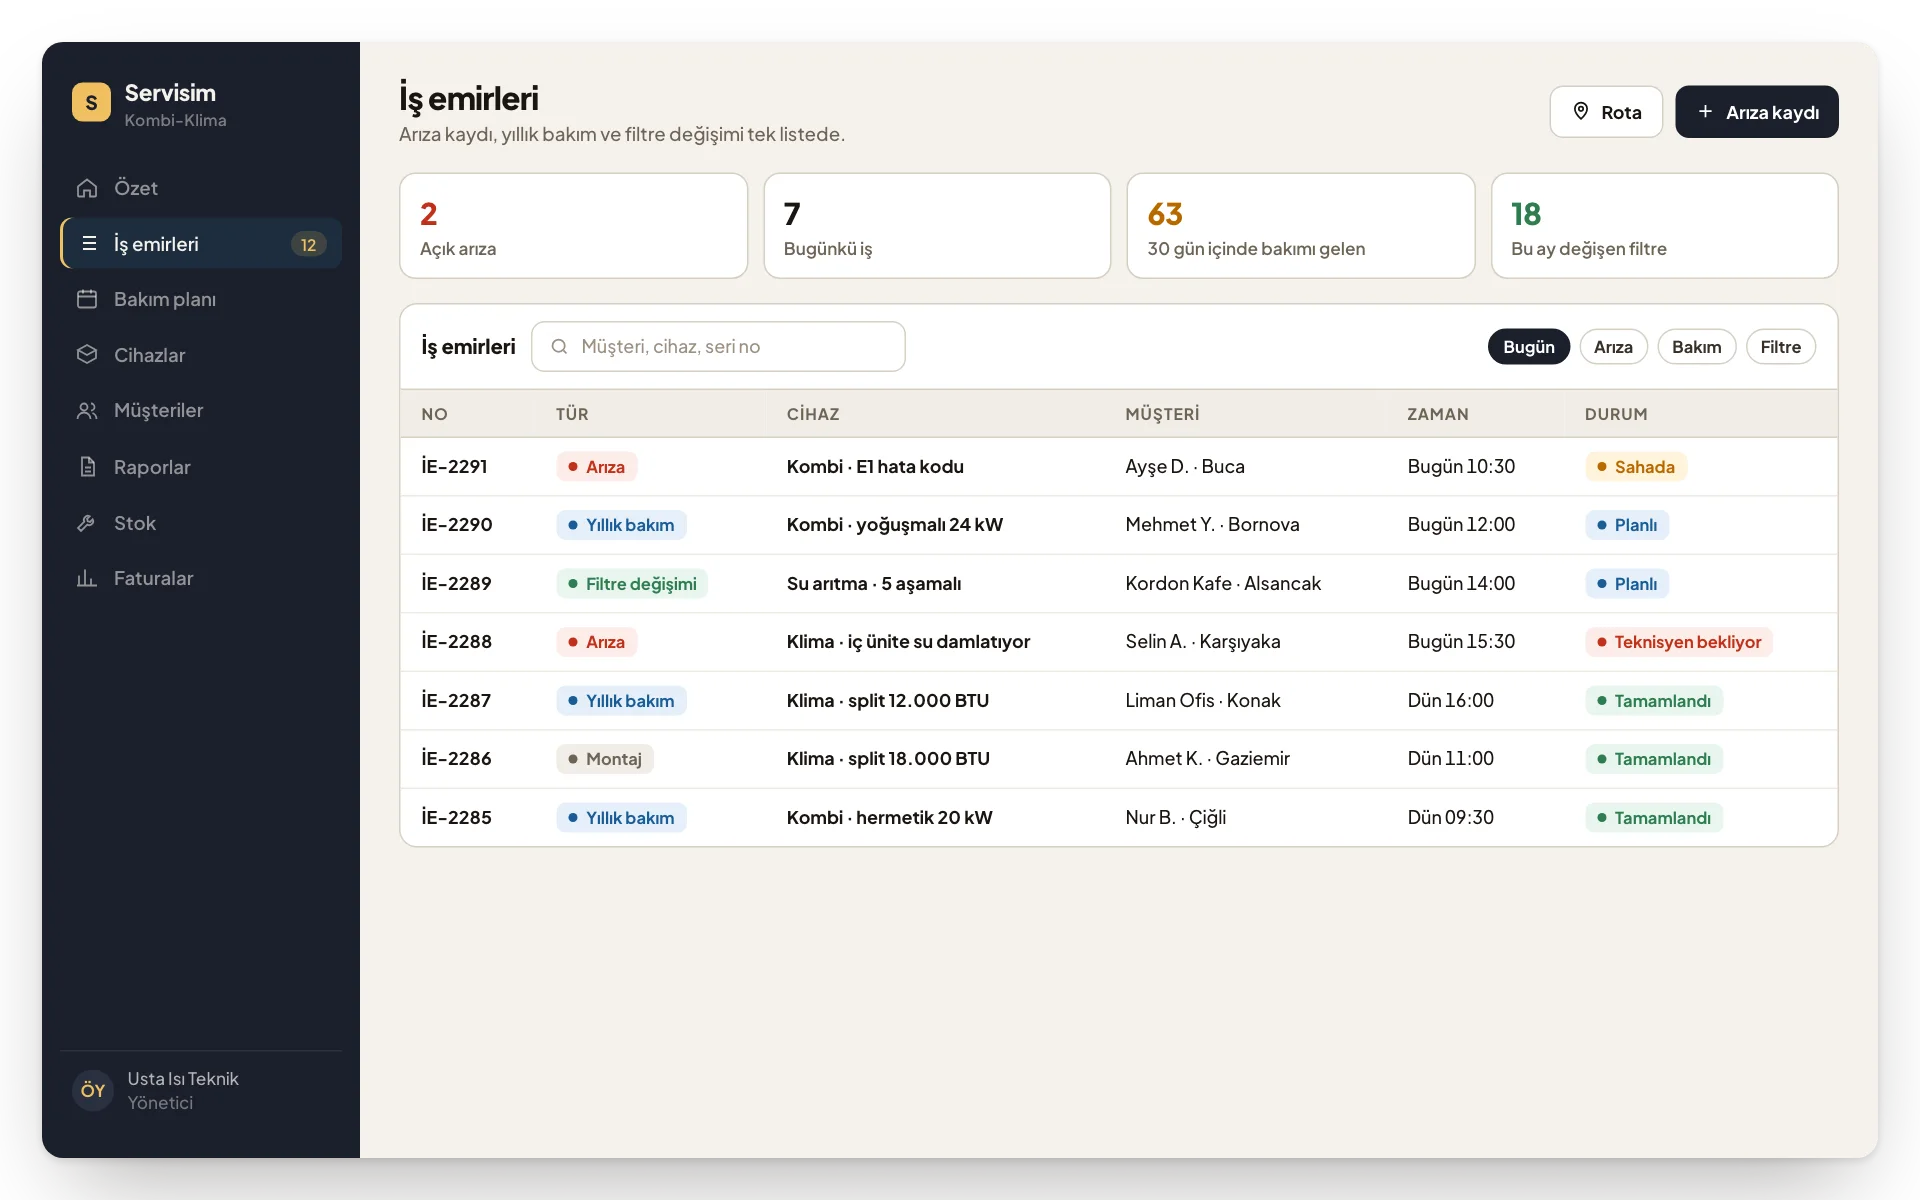Open the Müşteriler section
This screenshot has height=1200, width=1920.
coord(201,410)
